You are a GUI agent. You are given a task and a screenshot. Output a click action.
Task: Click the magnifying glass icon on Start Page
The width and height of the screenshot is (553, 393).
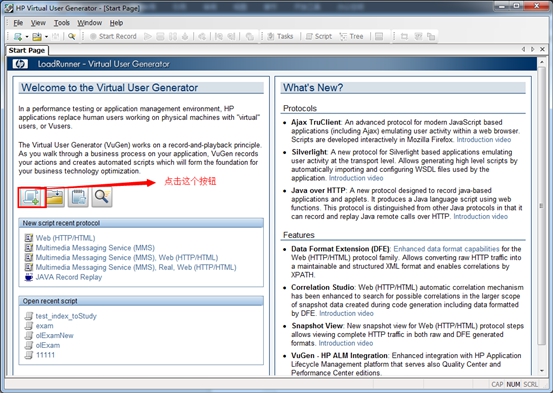pyautogui.click(x=102, y=197)
